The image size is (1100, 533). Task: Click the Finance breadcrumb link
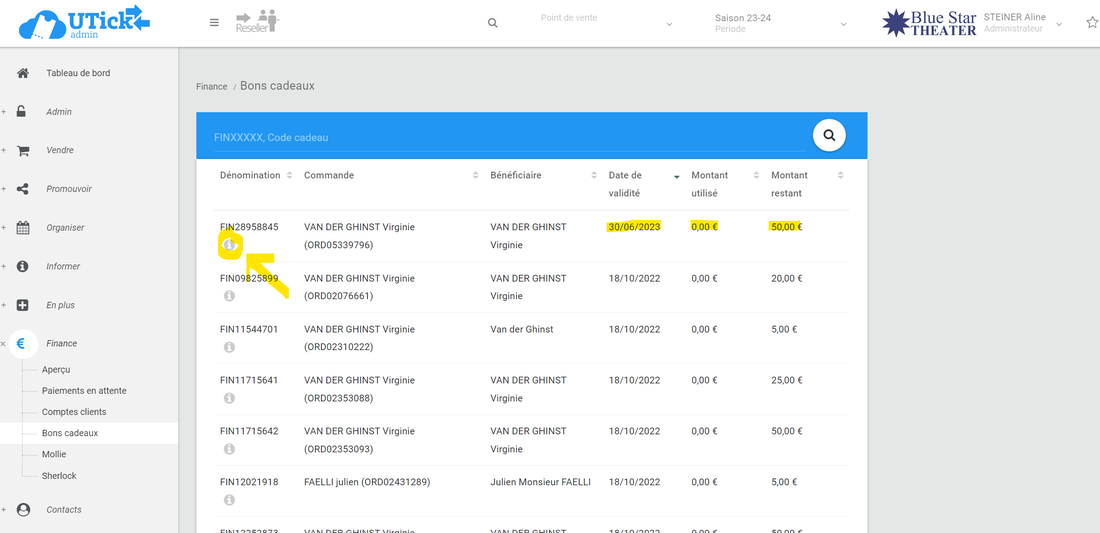point(211,87)
